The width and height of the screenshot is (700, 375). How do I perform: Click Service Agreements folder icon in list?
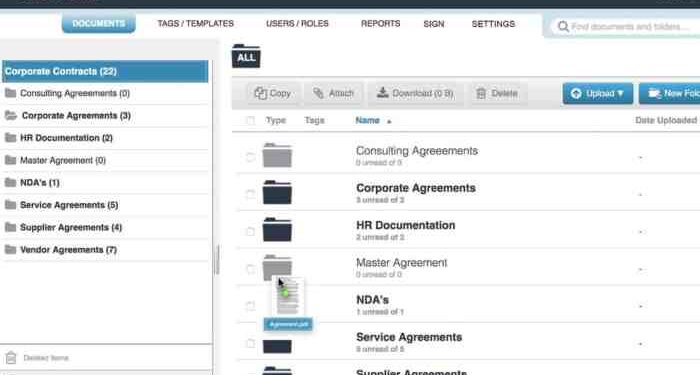coord(277,346)
